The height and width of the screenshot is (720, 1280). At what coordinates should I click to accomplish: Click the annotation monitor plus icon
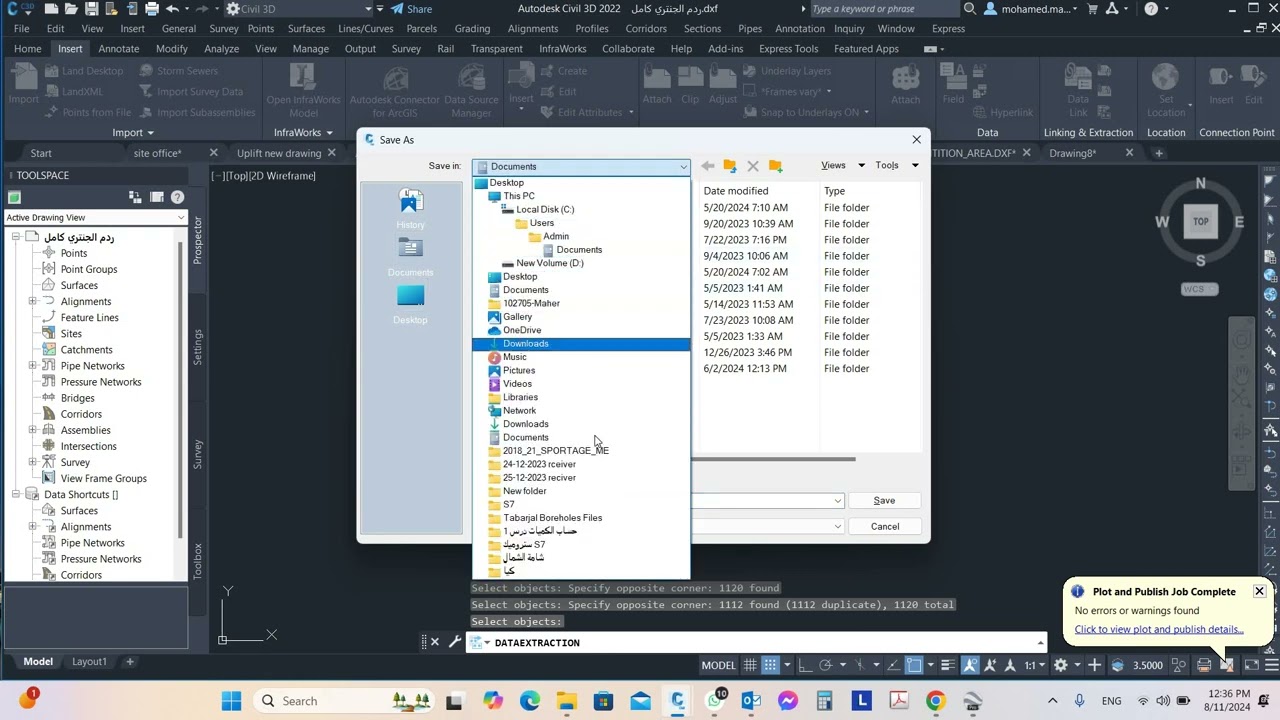click(1094, 665)
